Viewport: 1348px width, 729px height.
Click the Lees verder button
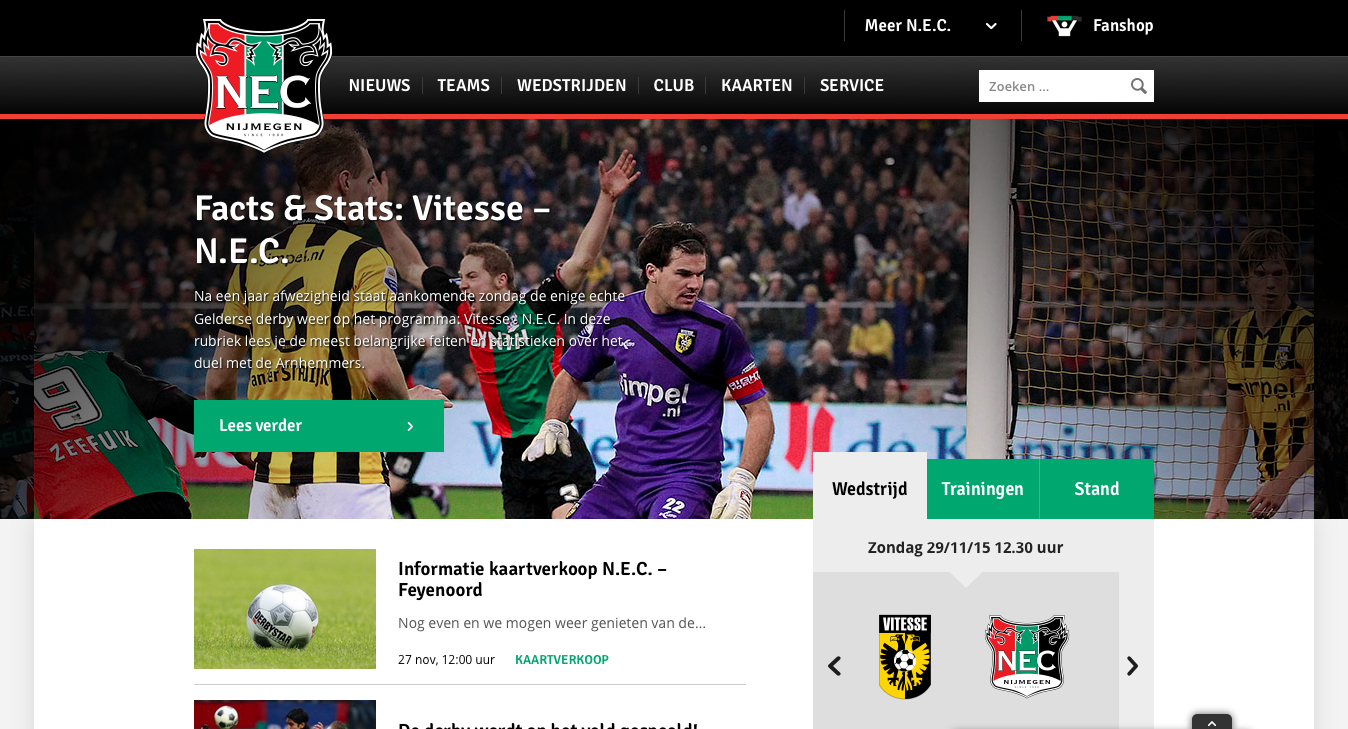pos(318,426)
